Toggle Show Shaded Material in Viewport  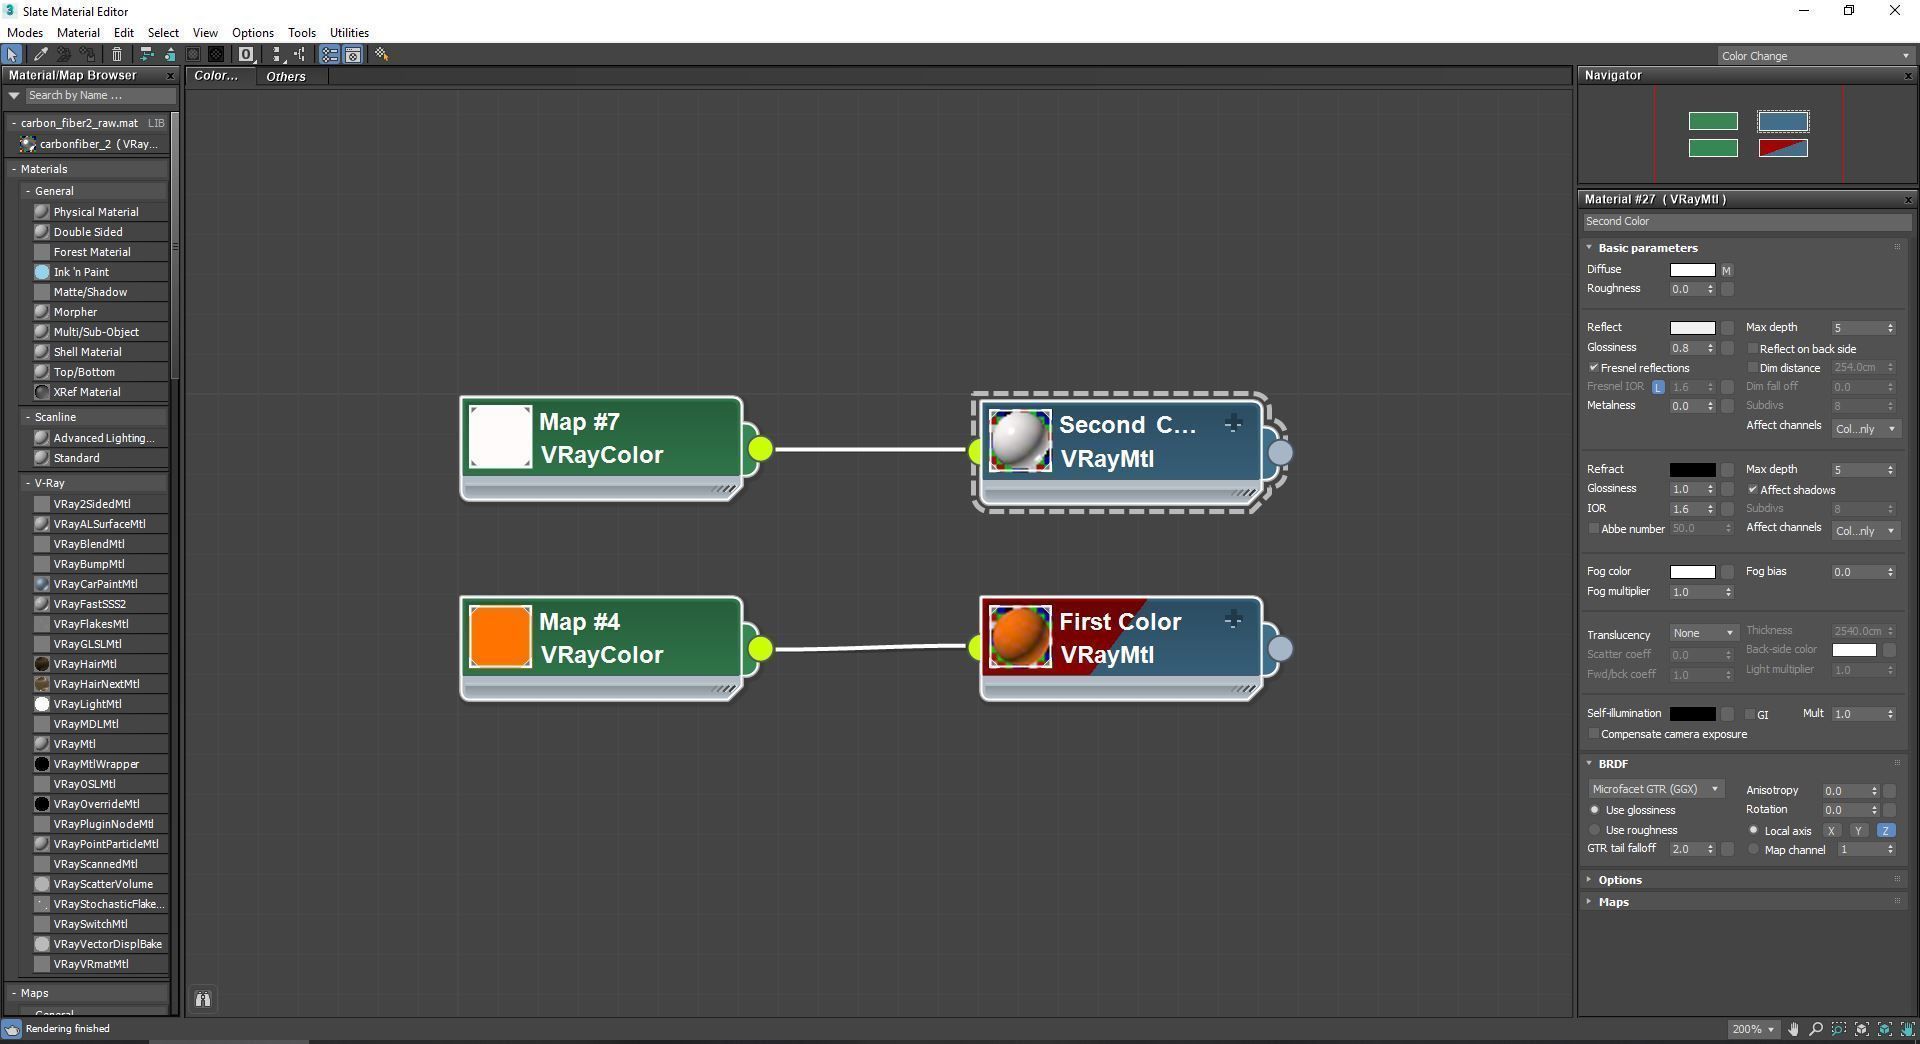[193, 55]
